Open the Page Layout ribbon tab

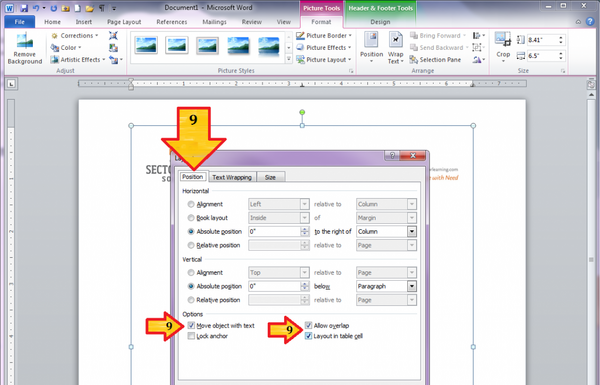(x=124, y=22)
